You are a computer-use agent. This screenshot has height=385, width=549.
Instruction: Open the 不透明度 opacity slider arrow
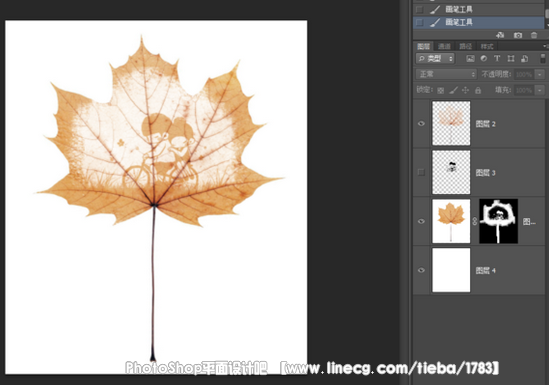[540, 75]
